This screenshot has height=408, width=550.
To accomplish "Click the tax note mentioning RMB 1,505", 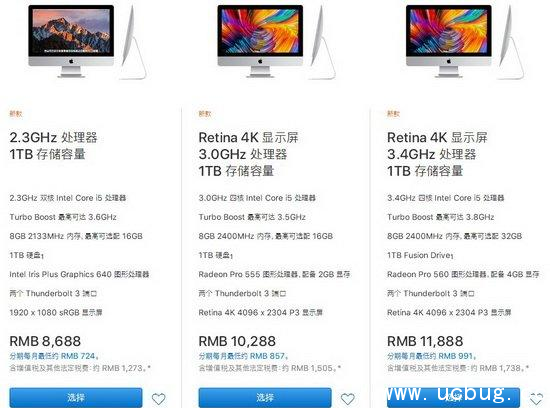I will click(269, 368).
